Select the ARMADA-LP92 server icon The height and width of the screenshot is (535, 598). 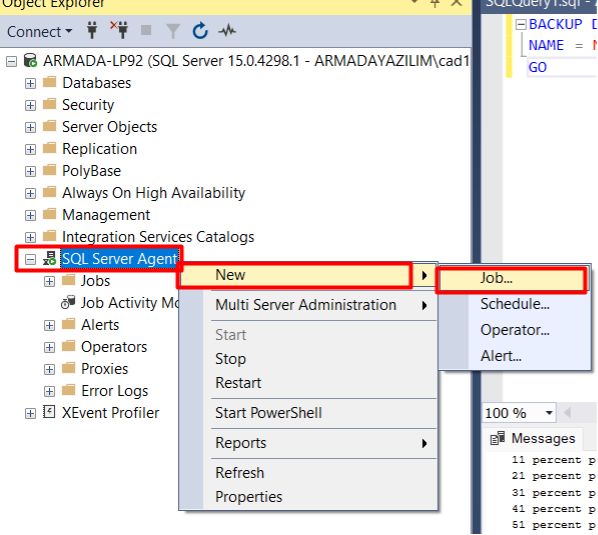(x=31, y=60)
